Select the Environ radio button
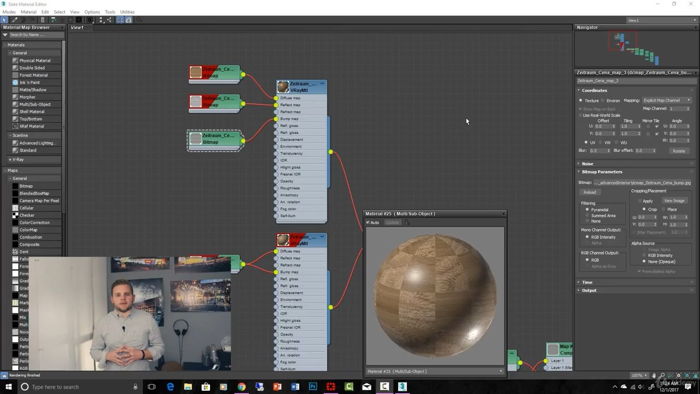Viewport: 700px width, 394px height. click(x=603, y=100)
